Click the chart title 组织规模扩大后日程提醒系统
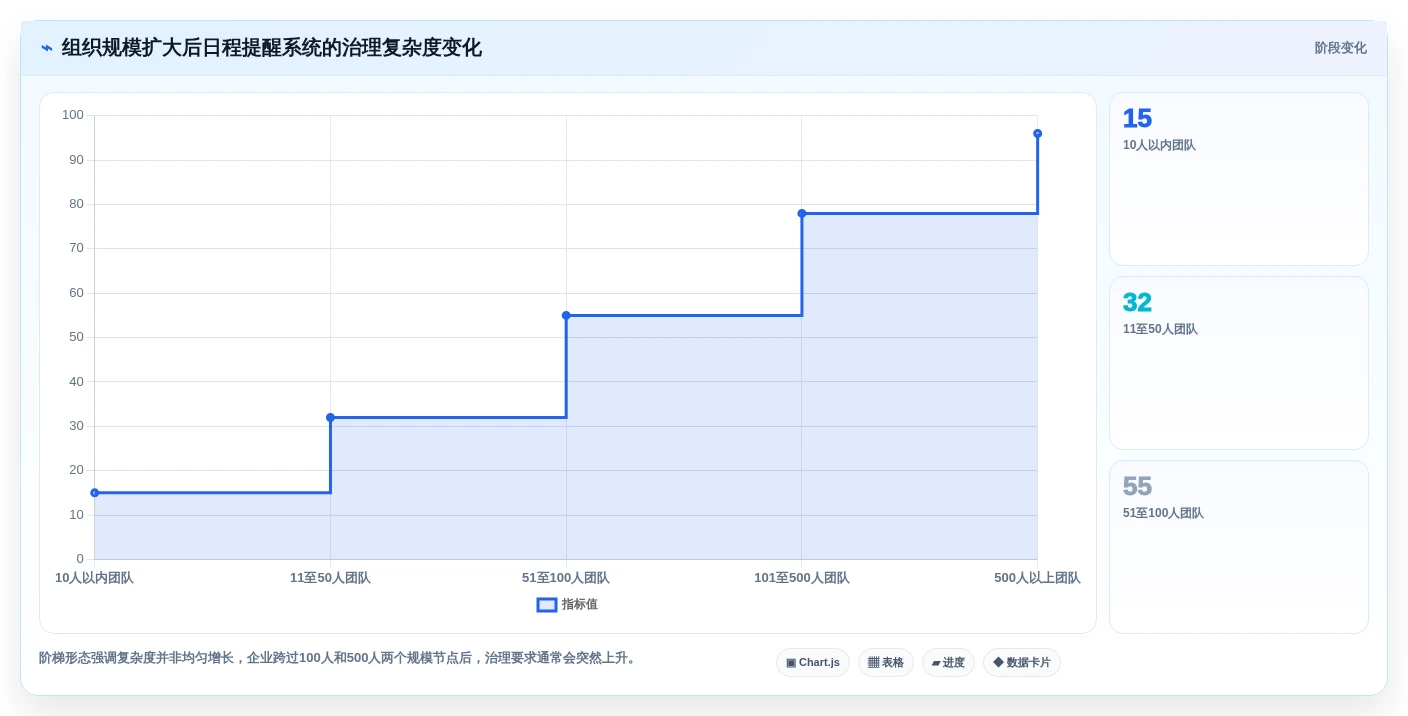This screenshot has width=1408, height=716. pyautogui.click(x=271, y=48)
